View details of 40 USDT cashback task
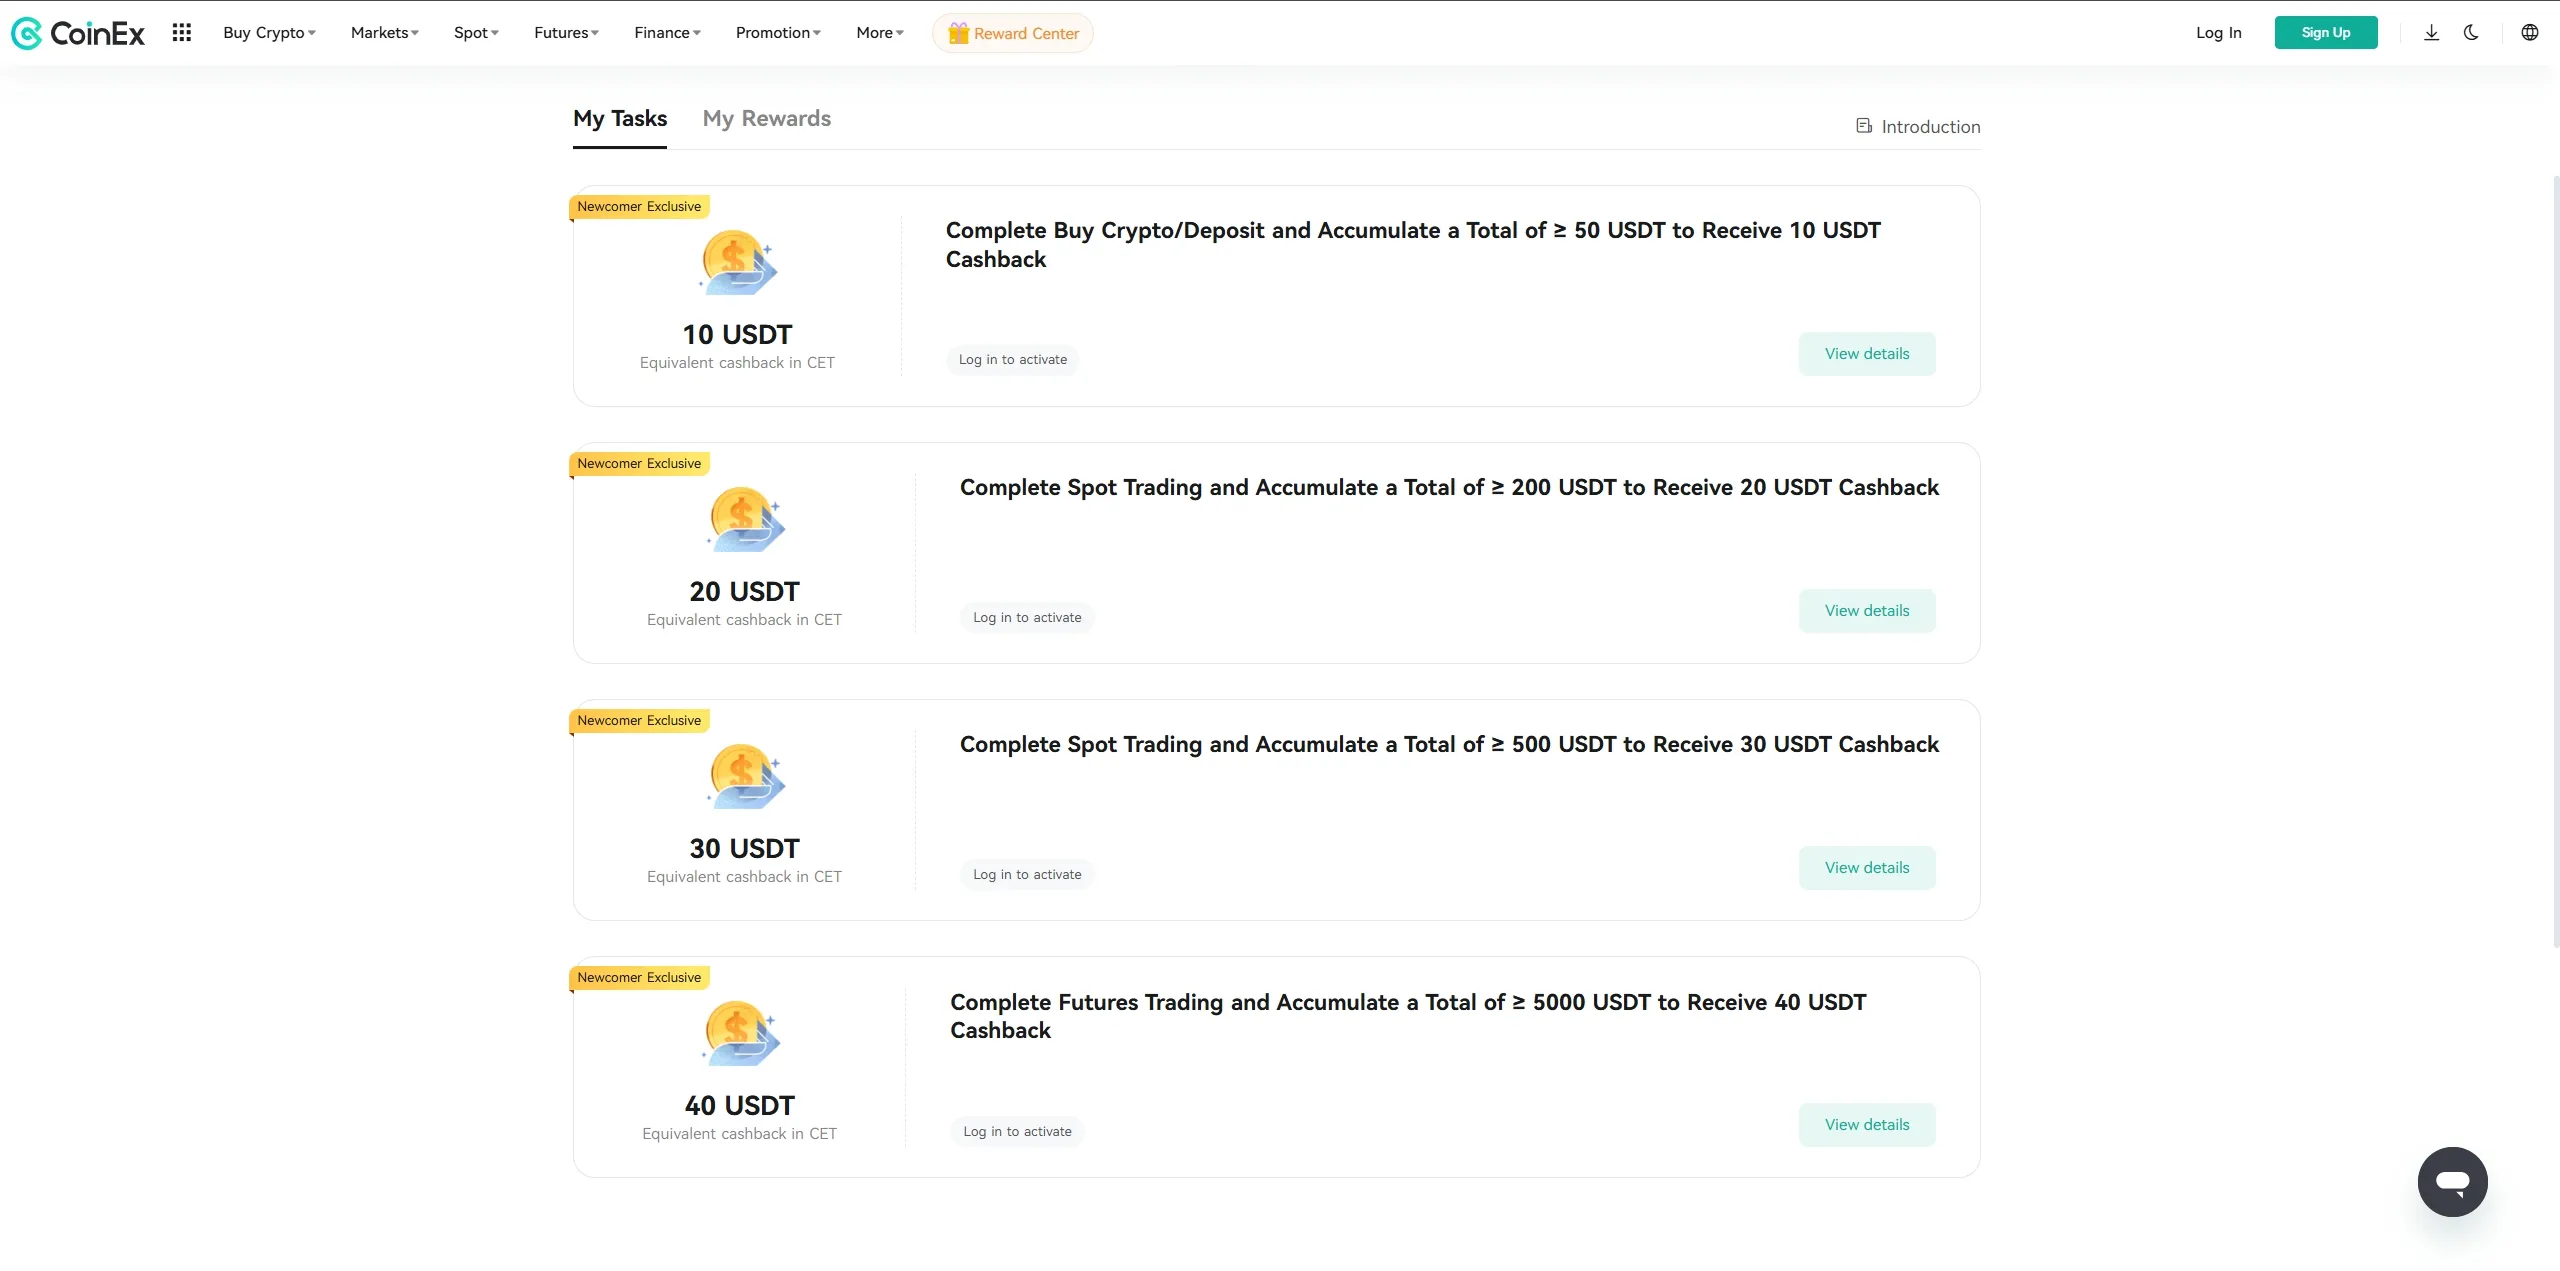The height and width of the screenshot is (1271, 2560). point(1867,1125)
